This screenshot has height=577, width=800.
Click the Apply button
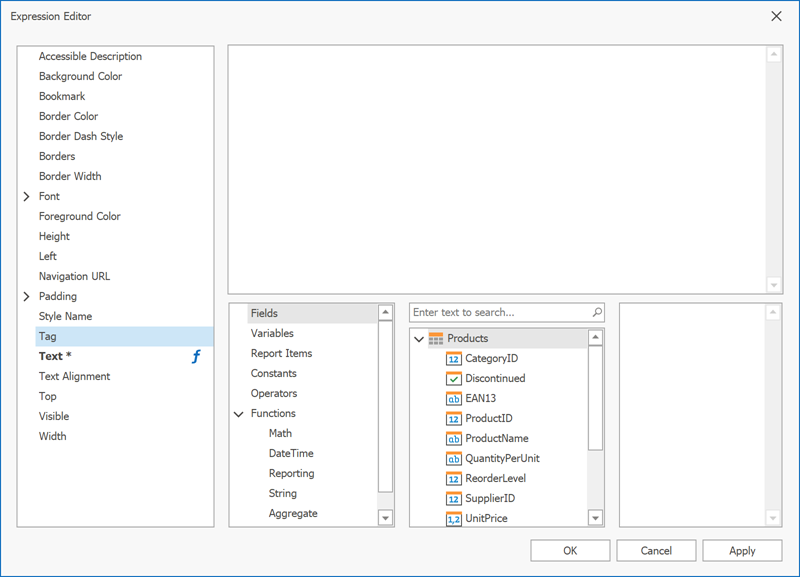point(742,550)
